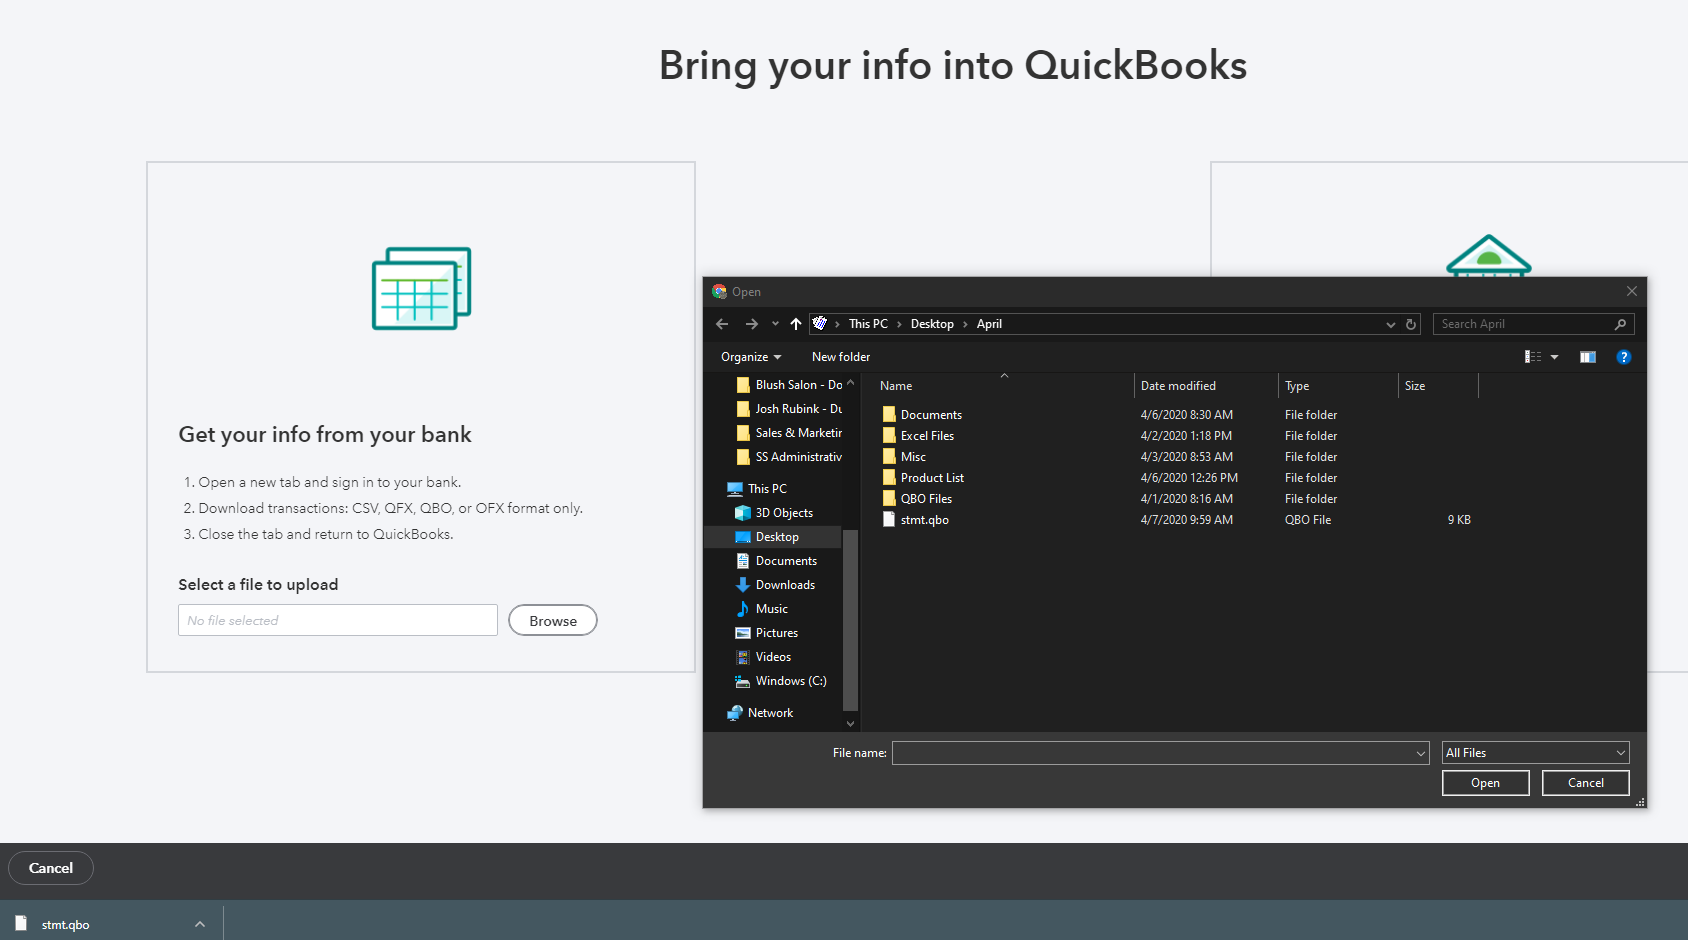The width and height of the screenshot is (1688, 940).
Task: Select Network in navigation pane
Action: click(x=761, y=713)
